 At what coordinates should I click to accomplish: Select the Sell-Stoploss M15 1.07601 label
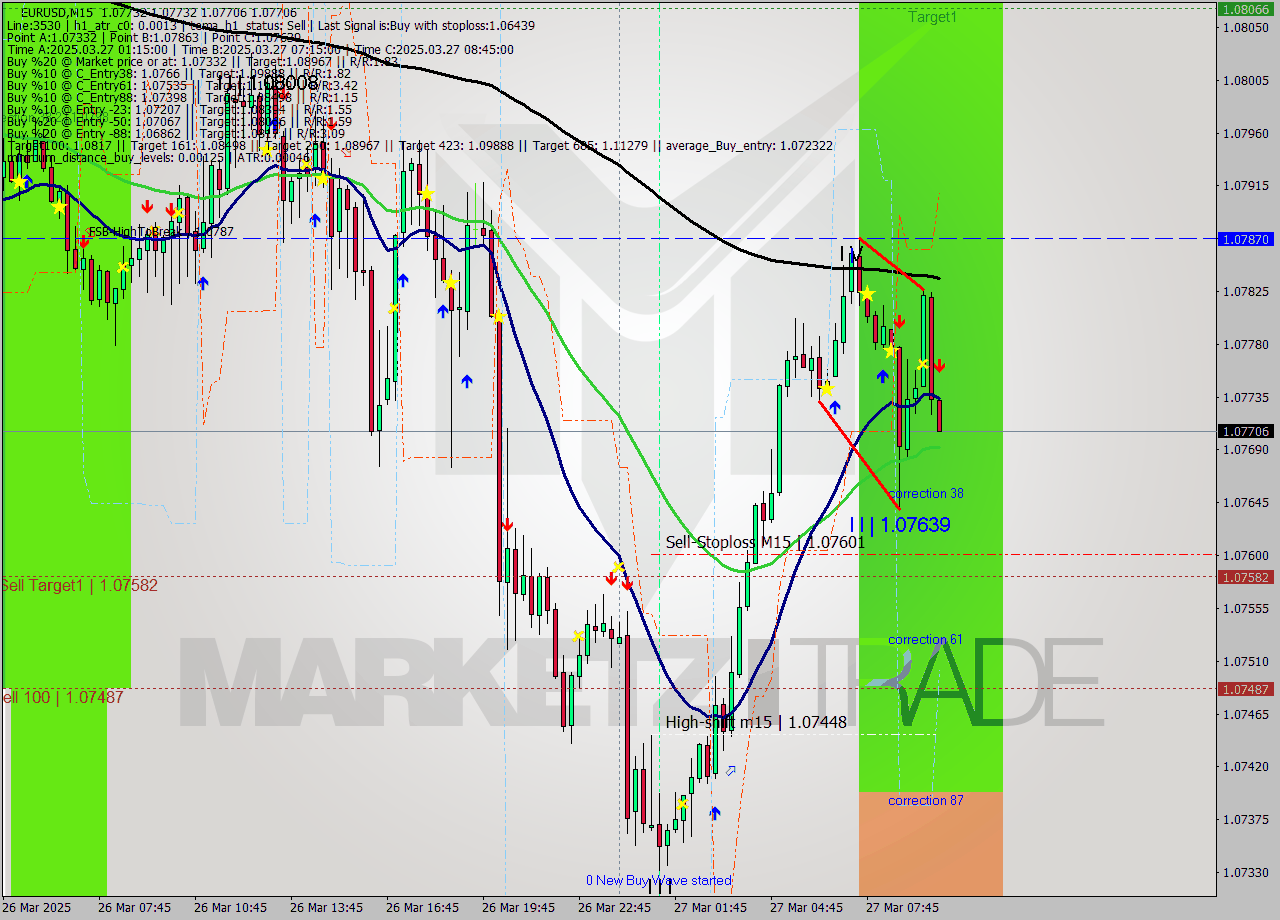click(x=766, y=541)
